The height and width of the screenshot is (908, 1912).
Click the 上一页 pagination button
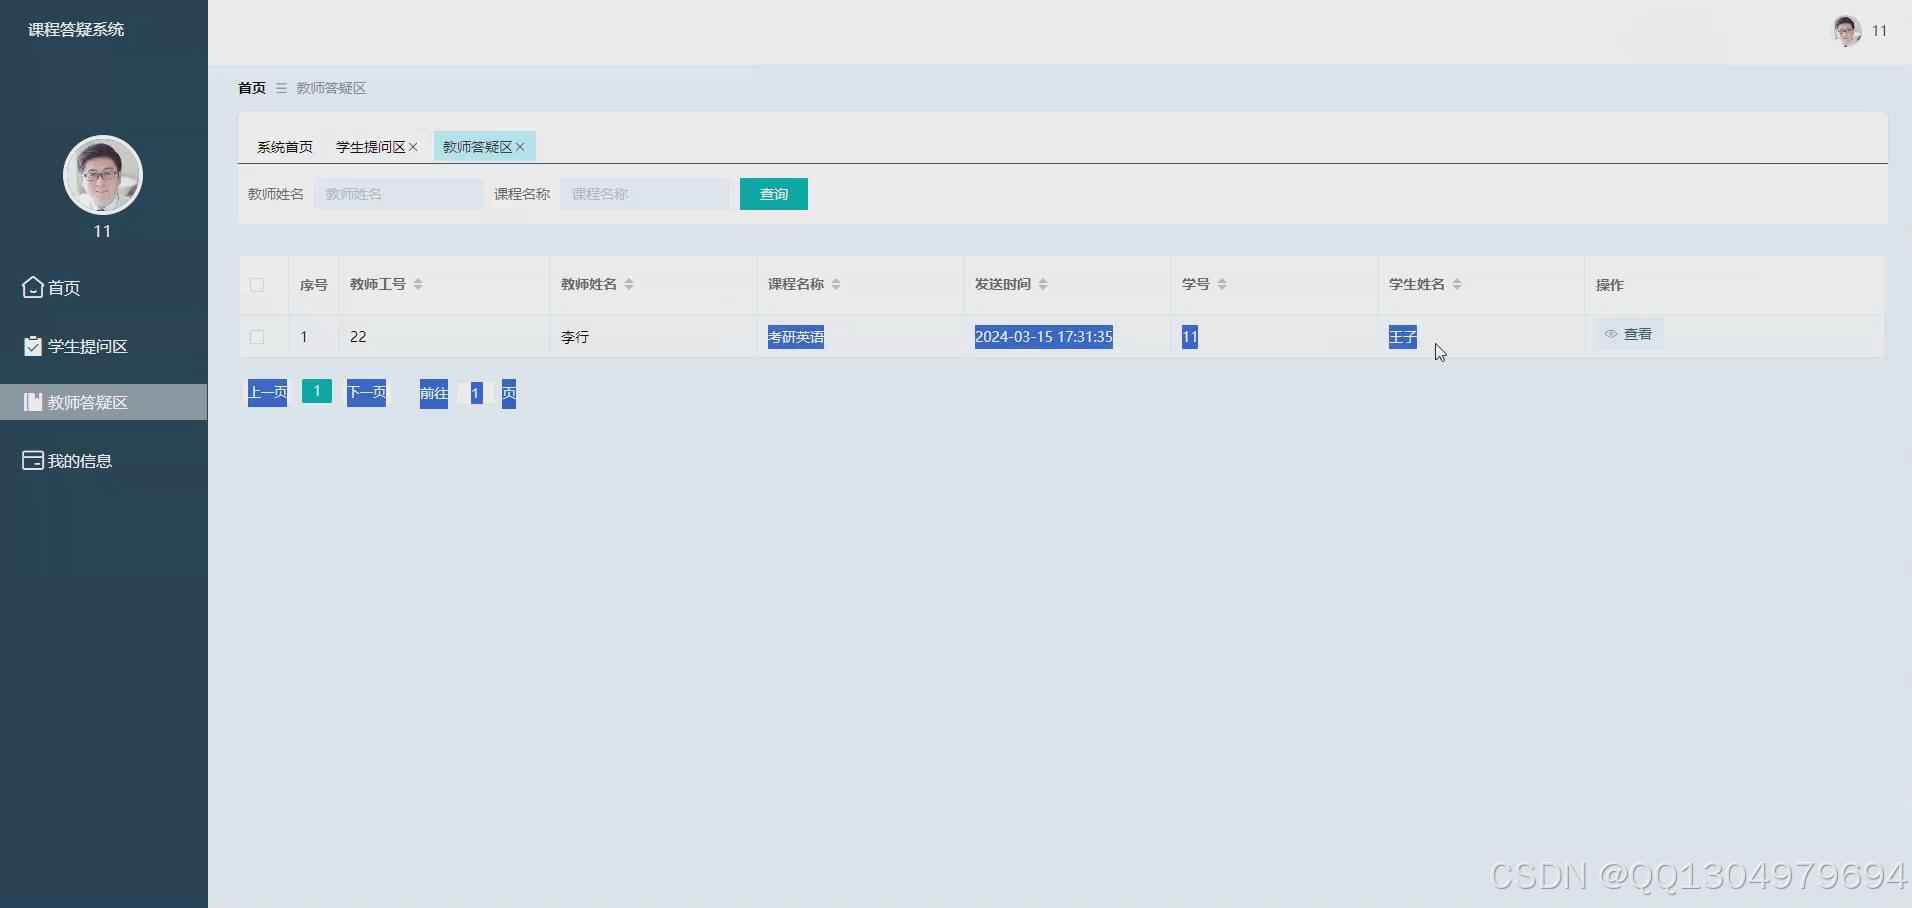click(x=267, y=392)
